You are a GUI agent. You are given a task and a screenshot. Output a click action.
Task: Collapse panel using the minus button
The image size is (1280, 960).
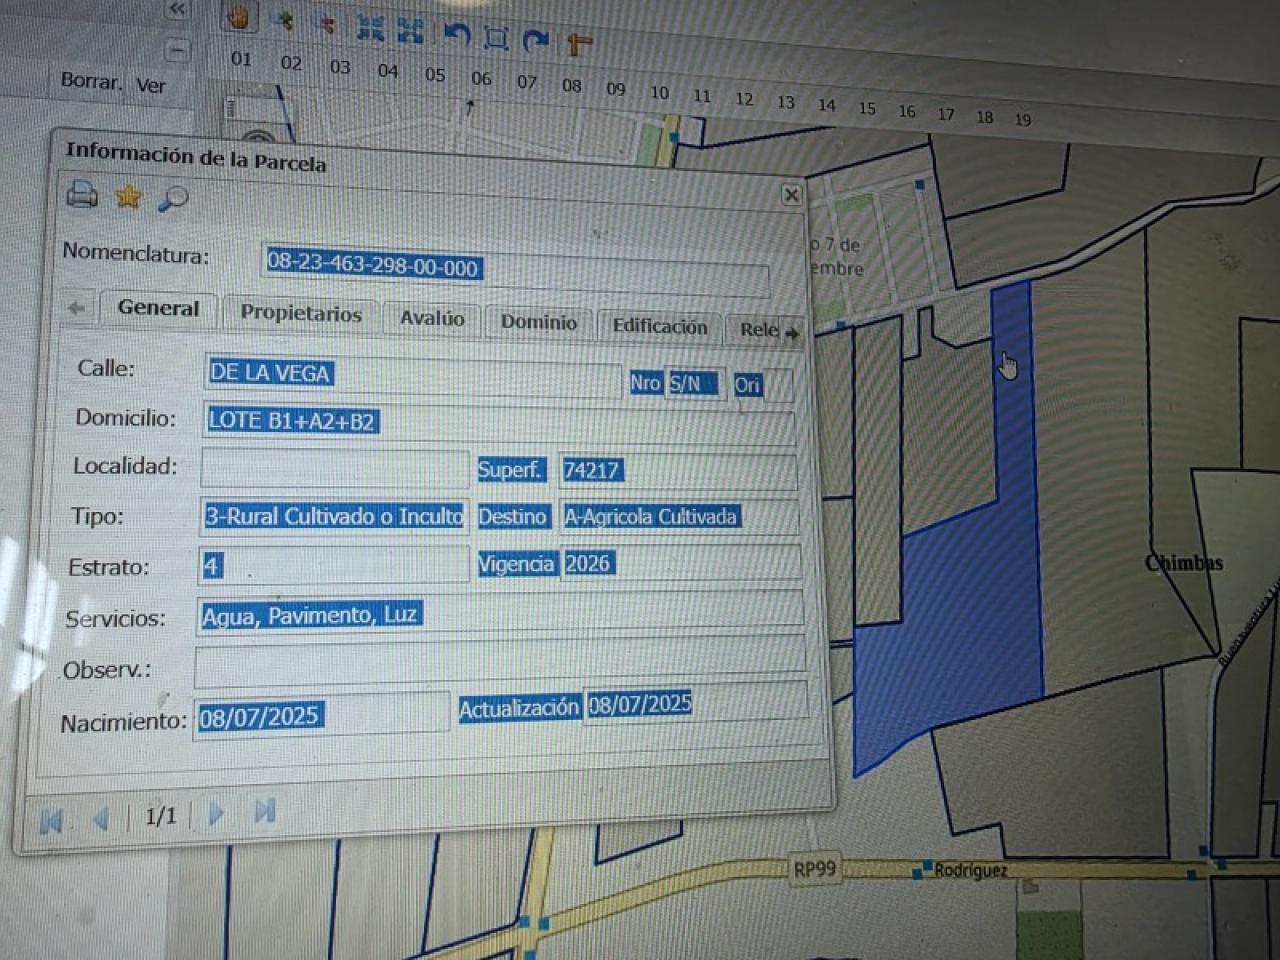pyautogui.click(x=177, y=48)
